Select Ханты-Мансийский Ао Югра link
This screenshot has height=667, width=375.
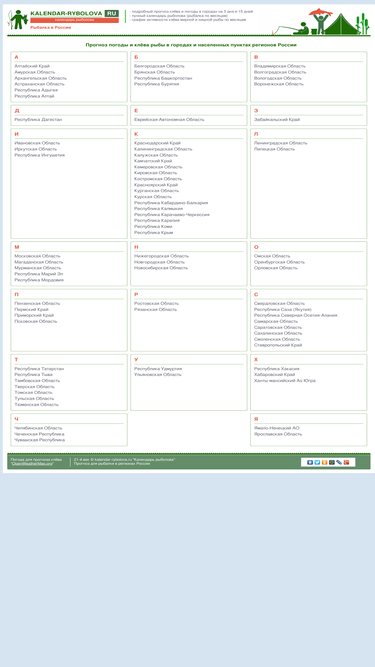pos(285,381)
